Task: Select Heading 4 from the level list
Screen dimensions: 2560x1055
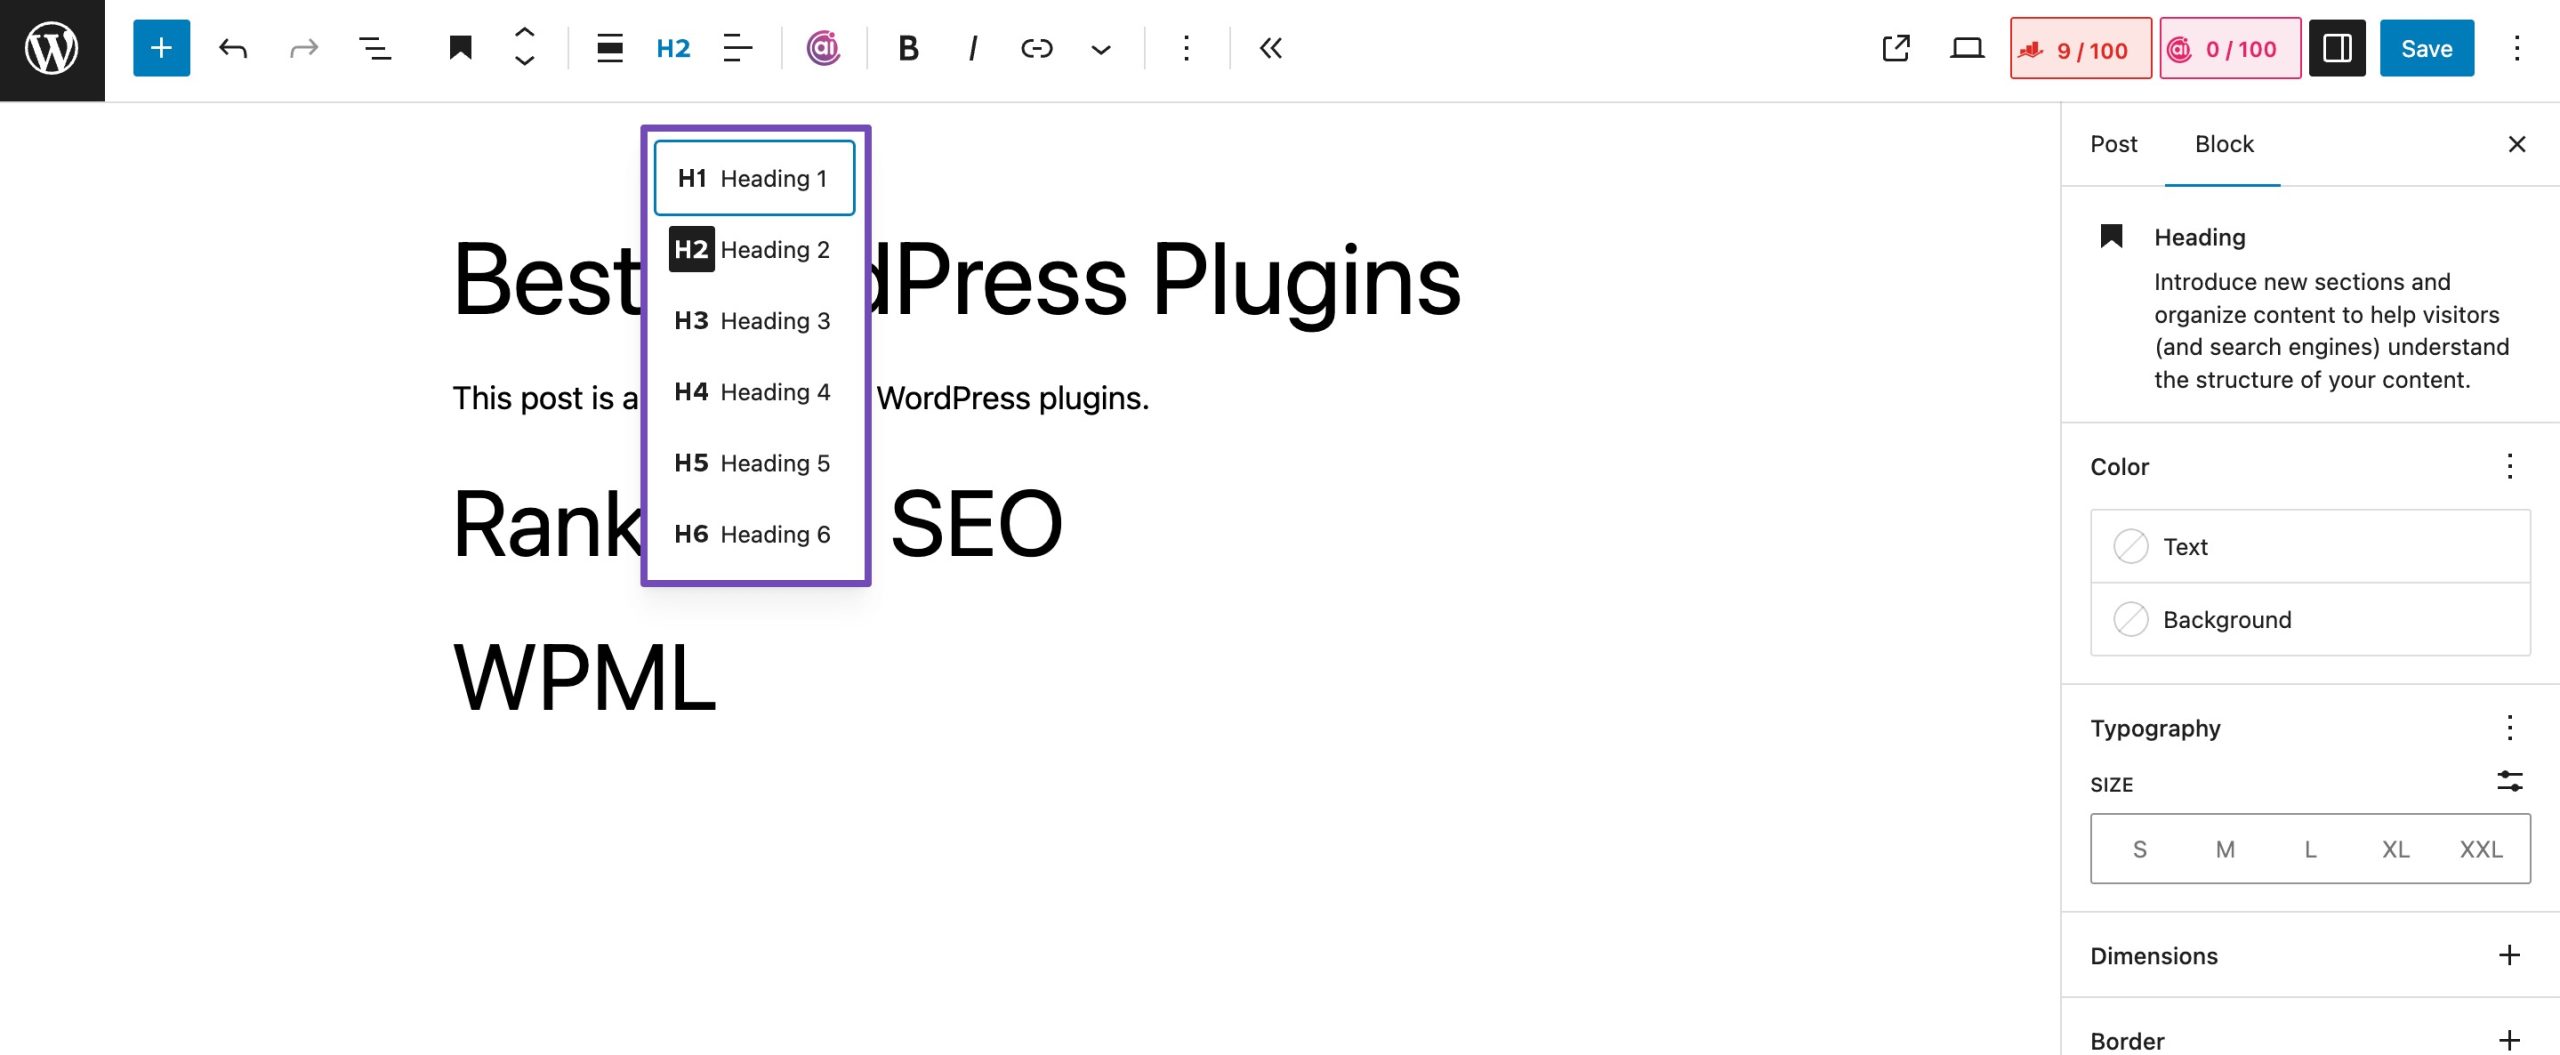Action: point(755,391)
